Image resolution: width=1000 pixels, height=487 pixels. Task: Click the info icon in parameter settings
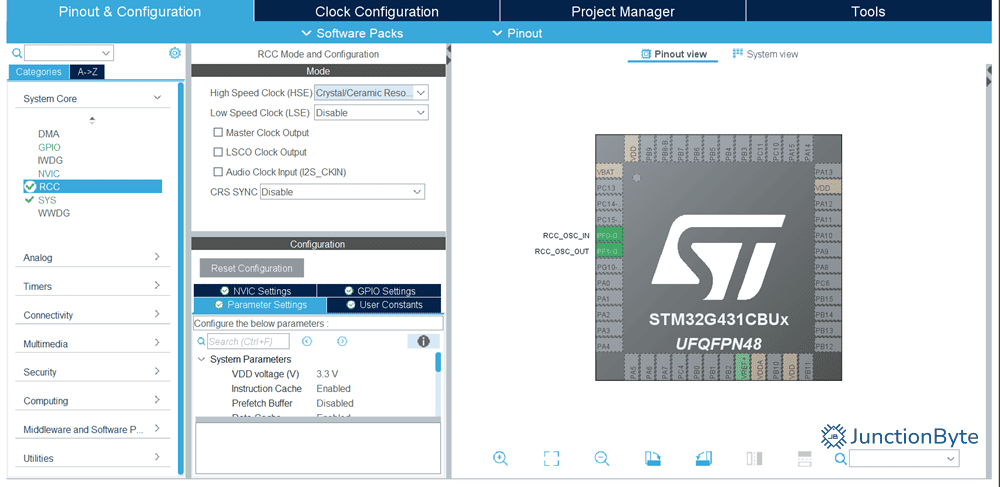pos(423,342)
